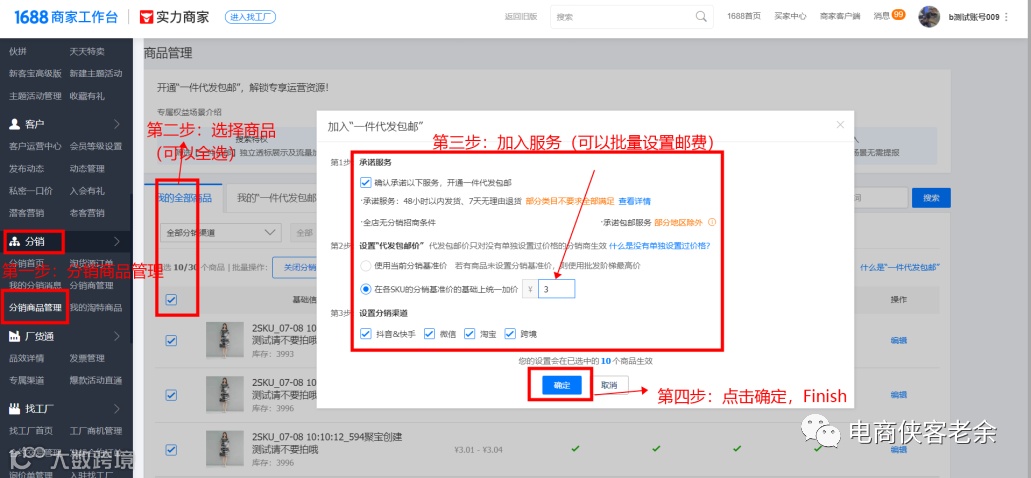
Task: Click the 进入找工厂 button
Action: click(x=250, y=17)
